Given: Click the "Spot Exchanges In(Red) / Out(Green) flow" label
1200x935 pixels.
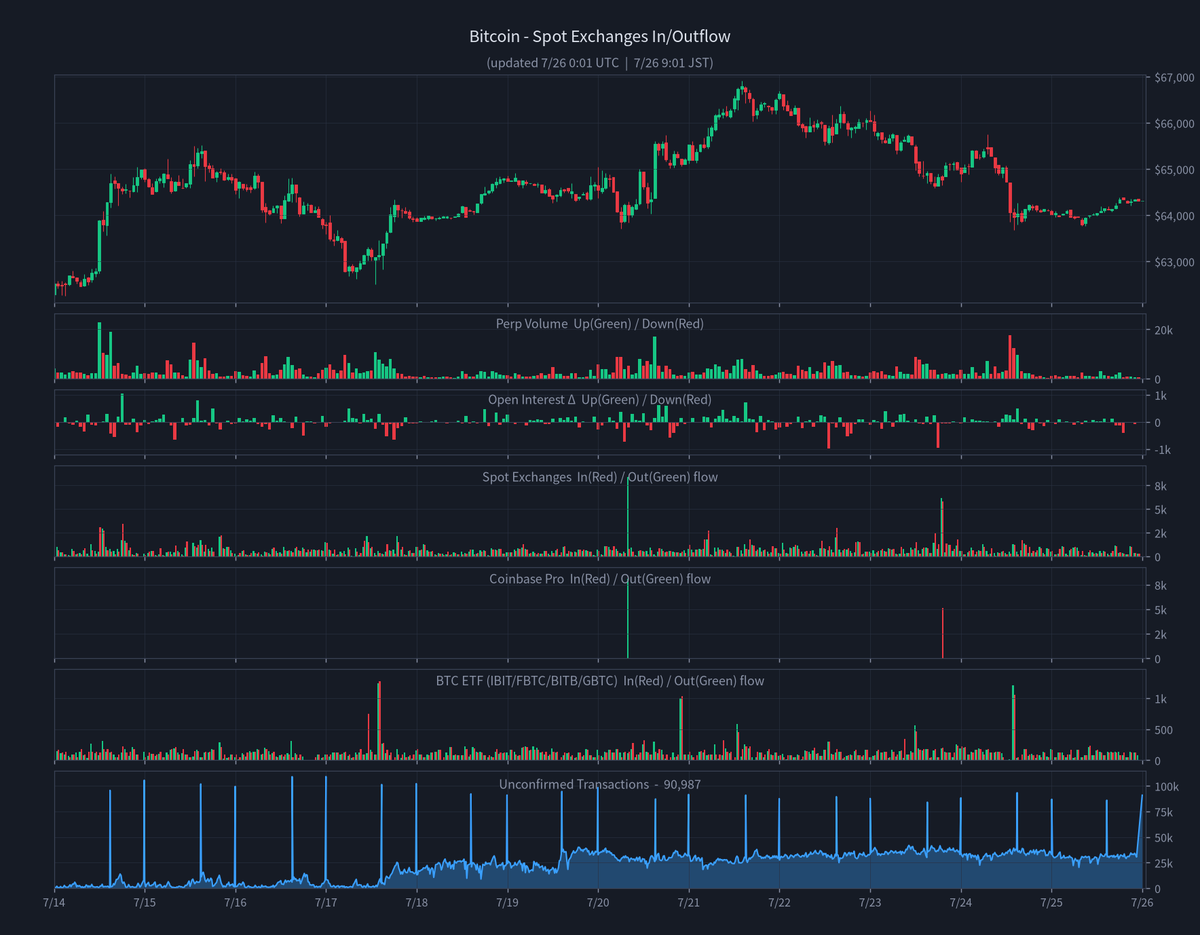Looking at the screenshot, I should pos(600,477).
